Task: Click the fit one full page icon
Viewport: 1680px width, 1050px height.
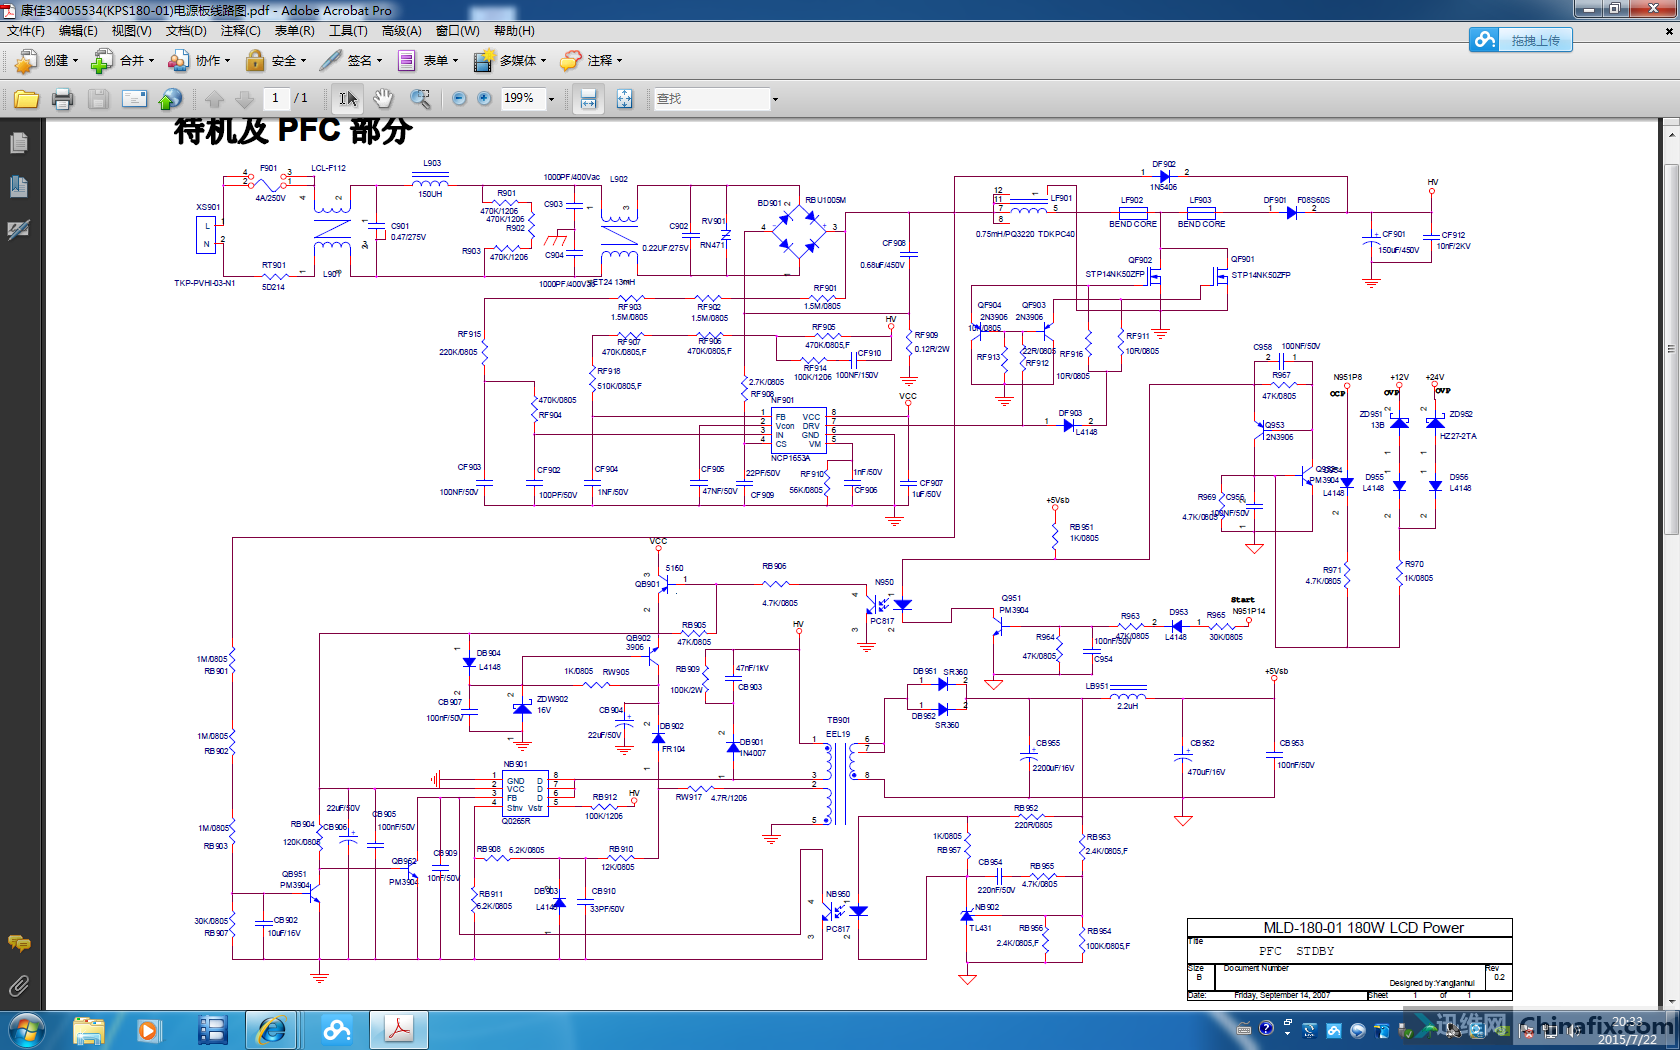Action: [x=624, y=99]
